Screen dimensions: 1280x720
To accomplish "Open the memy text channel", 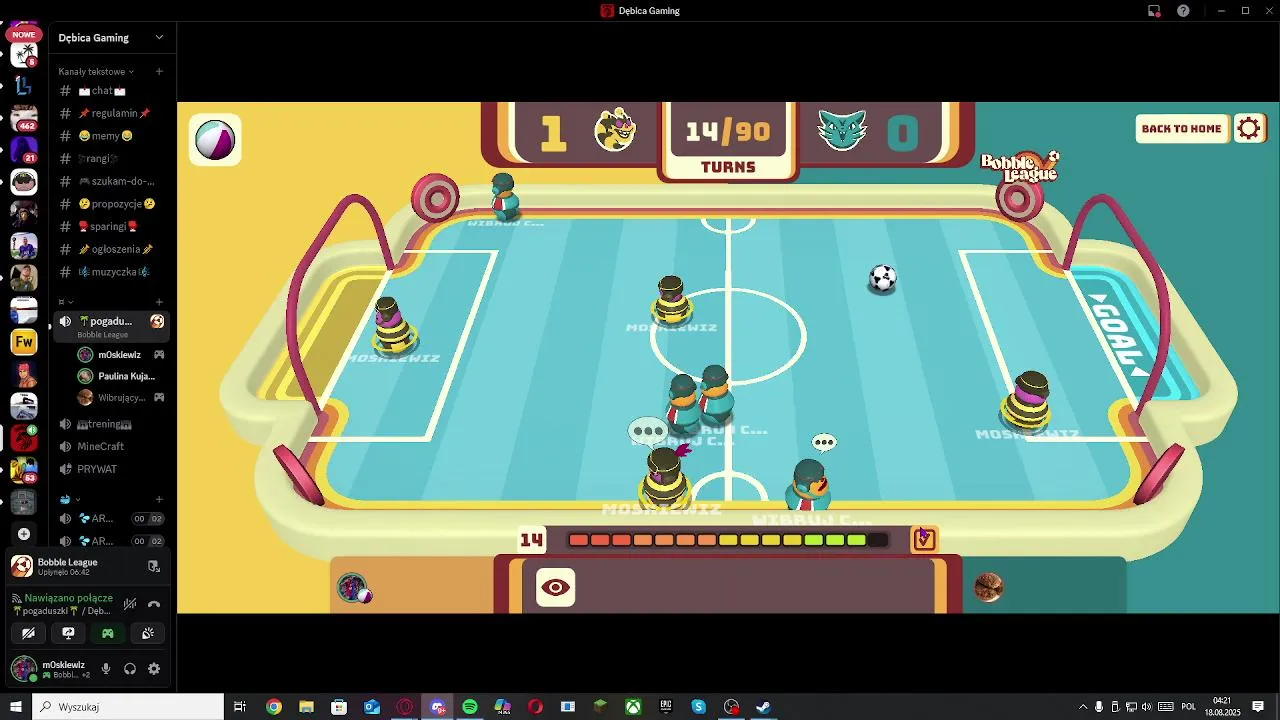I will [110, 136].
